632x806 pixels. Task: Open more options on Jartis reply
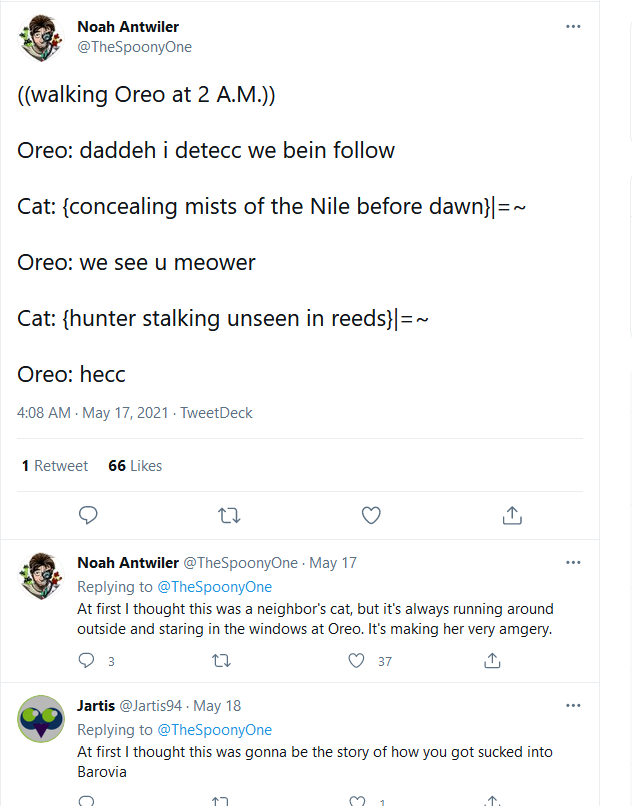[x=573, y=706]
